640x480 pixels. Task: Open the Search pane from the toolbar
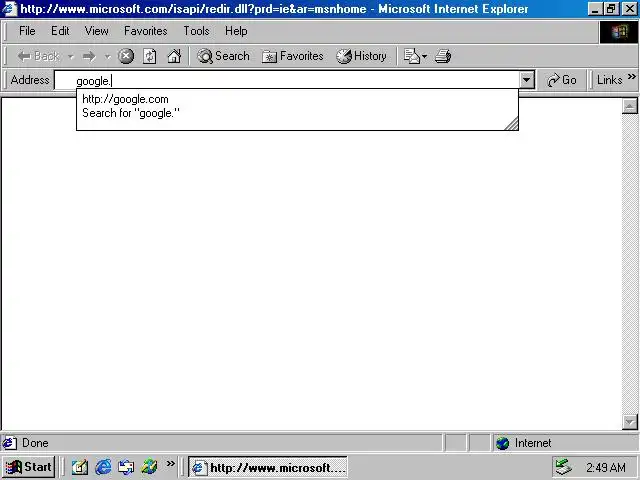coord(223,56)
